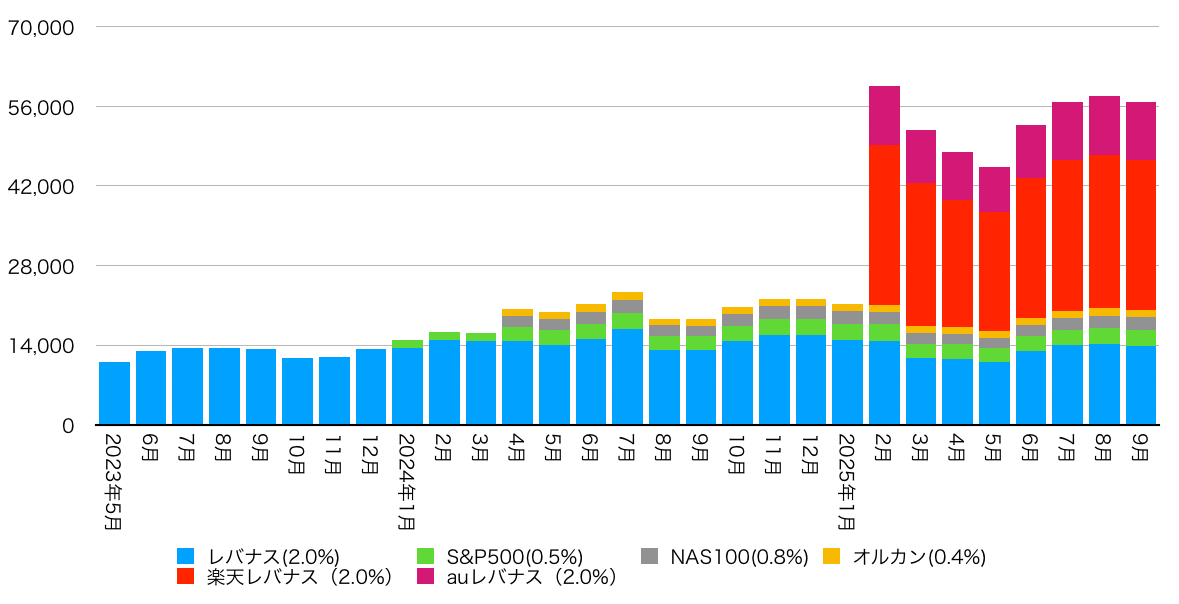
Task: Click the green segment of 2024年1月 bar
Action: [x=407, y=344]
